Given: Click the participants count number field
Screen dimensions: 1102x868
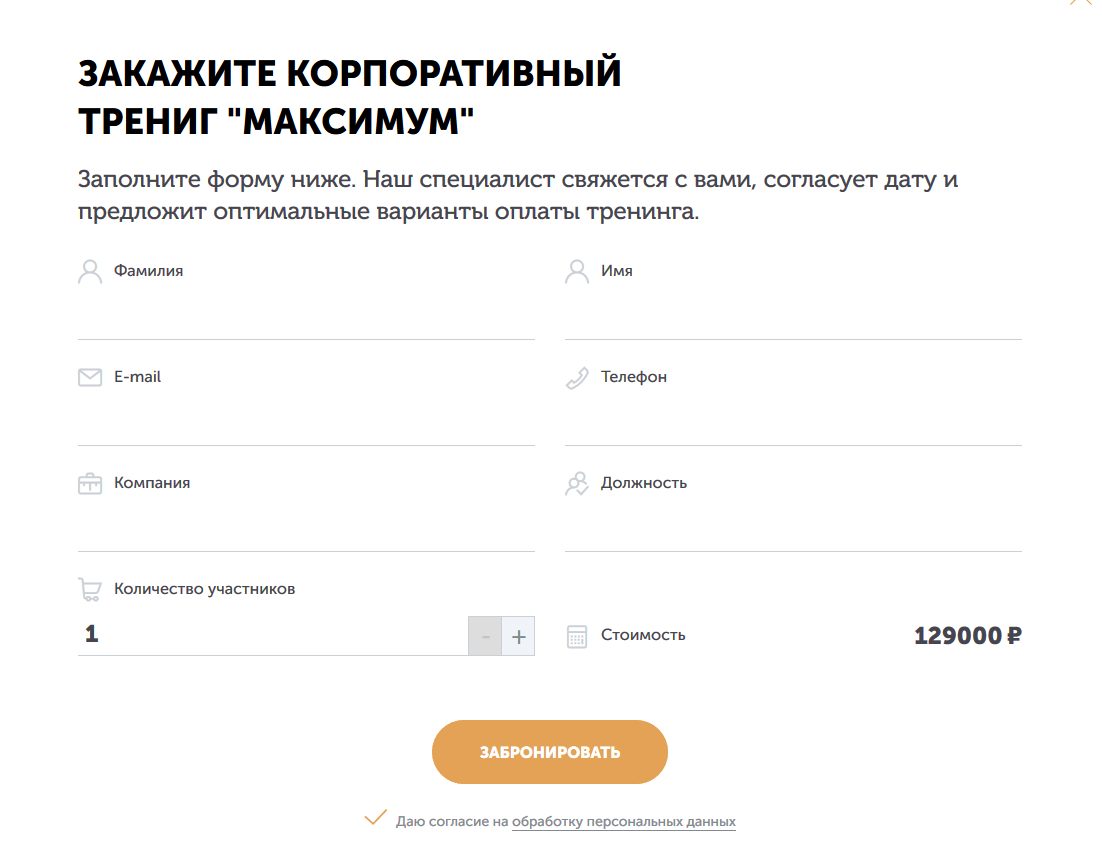Looking at the screenshot, I should click(270, 635).
